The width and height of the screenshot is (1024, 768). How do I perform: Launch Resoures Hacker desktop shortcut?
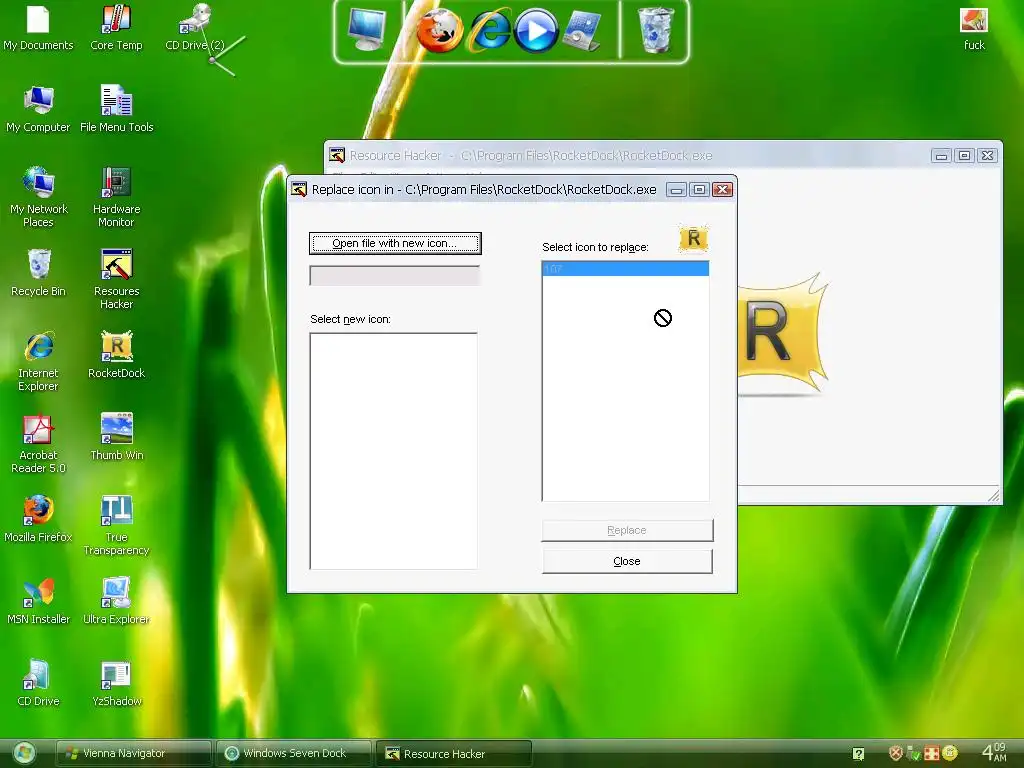click(x=116, y=279)
